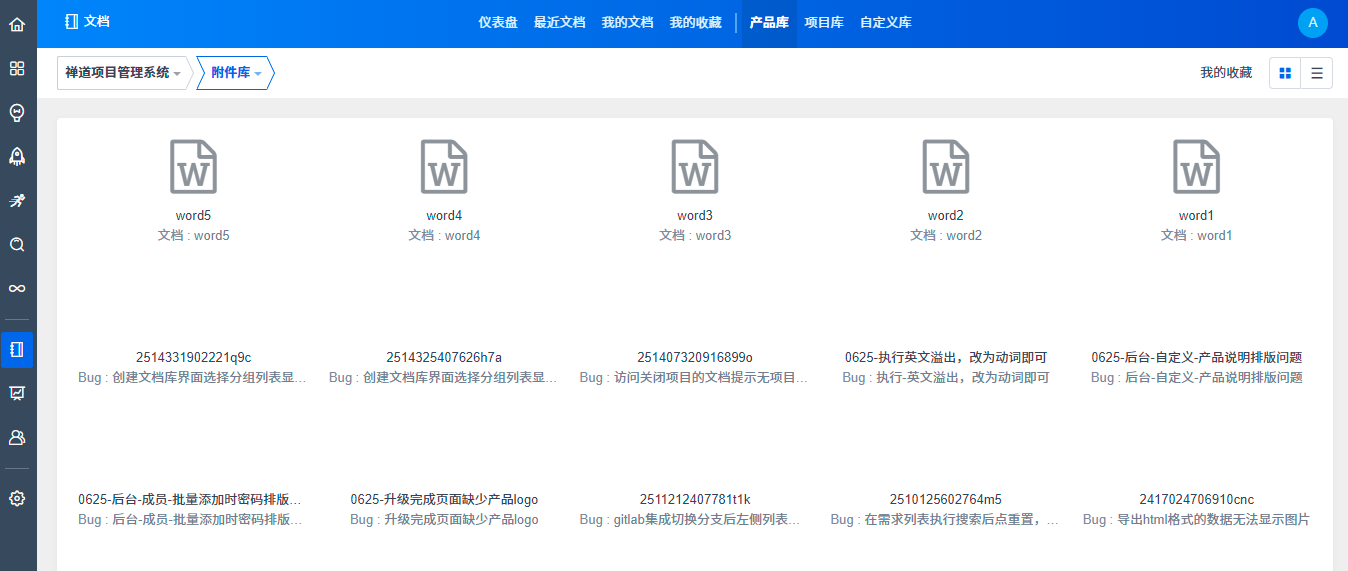Select the 自定义库 tab

coord(886,22)
